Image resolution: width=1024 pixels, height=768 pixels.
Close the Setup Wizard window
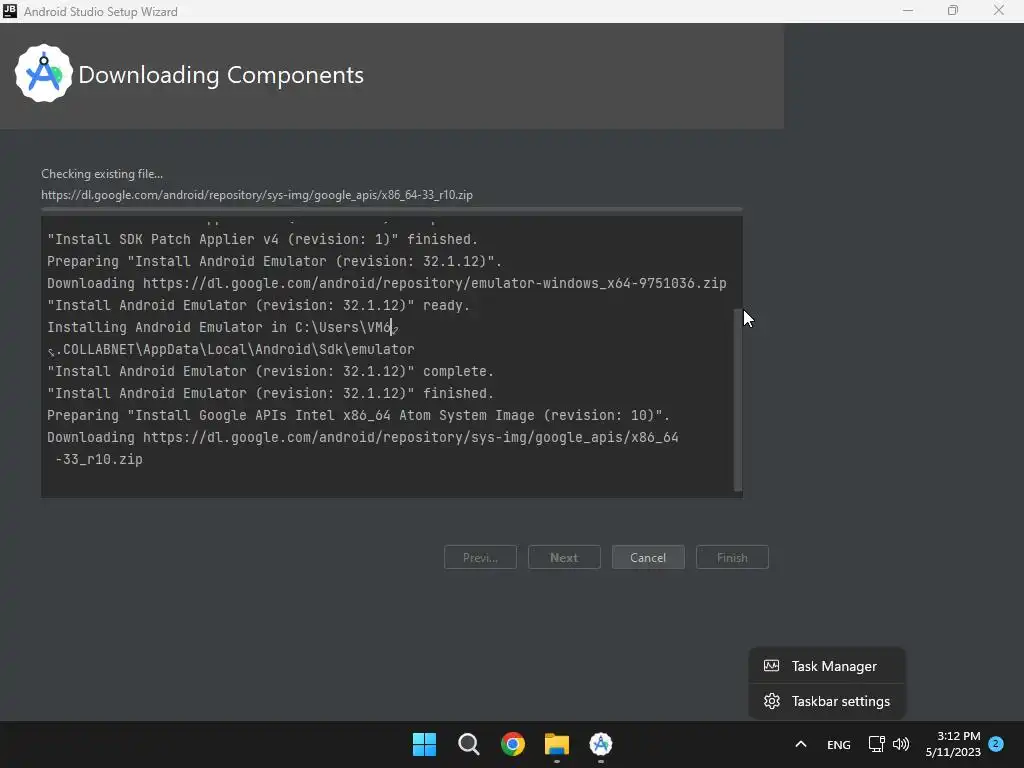coord(999,11)
